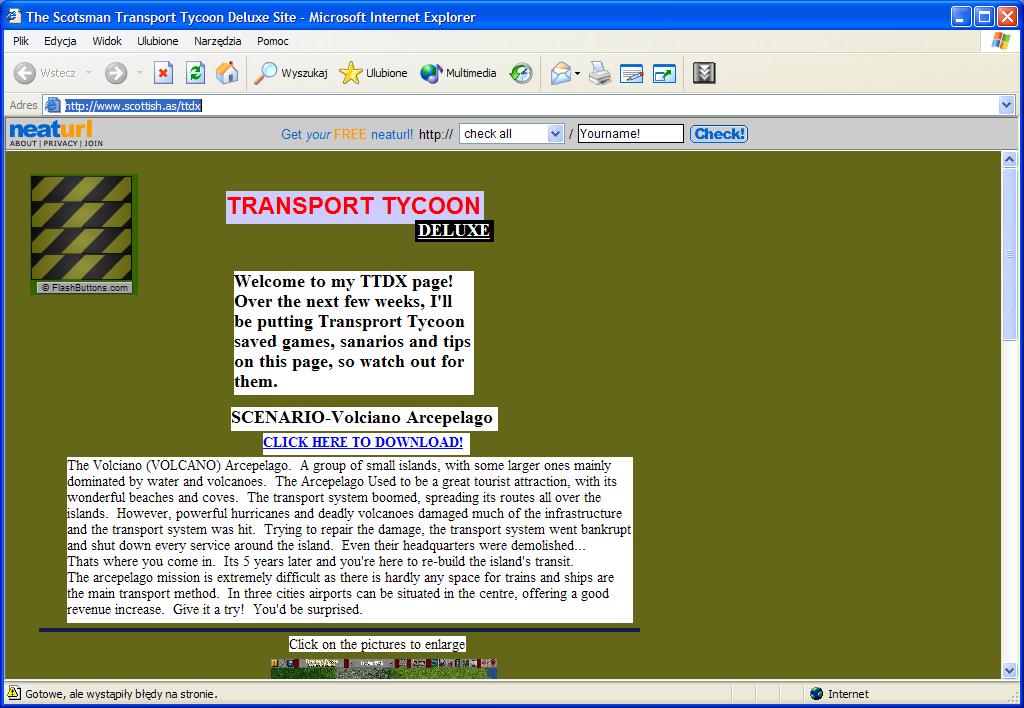The image size is (1024, 708).
Task: Click the 'Get your FREE neaturl!' text
Action: 347,134
